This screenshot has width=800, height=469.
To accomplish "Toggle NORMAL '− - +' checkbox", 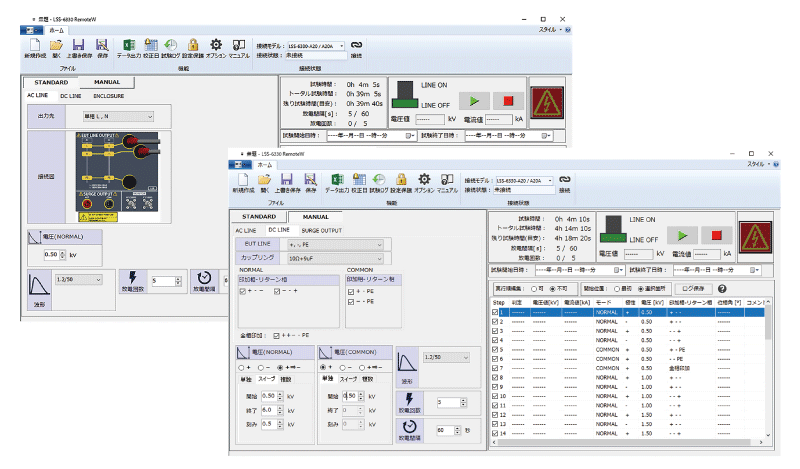I will click(277, 291).
